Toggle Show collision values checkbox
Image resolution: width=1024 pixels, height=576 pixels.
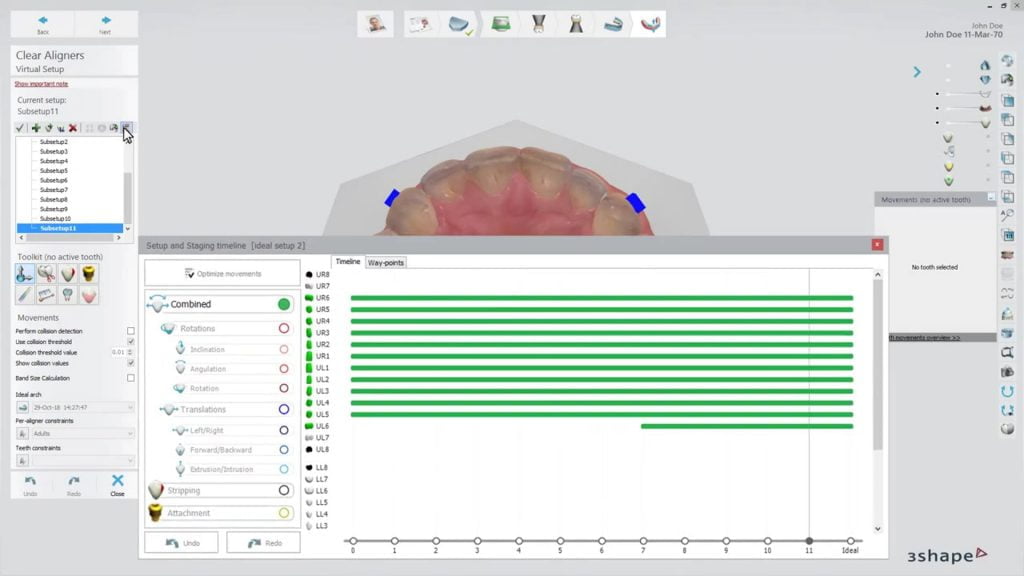[x=130, y=363]
